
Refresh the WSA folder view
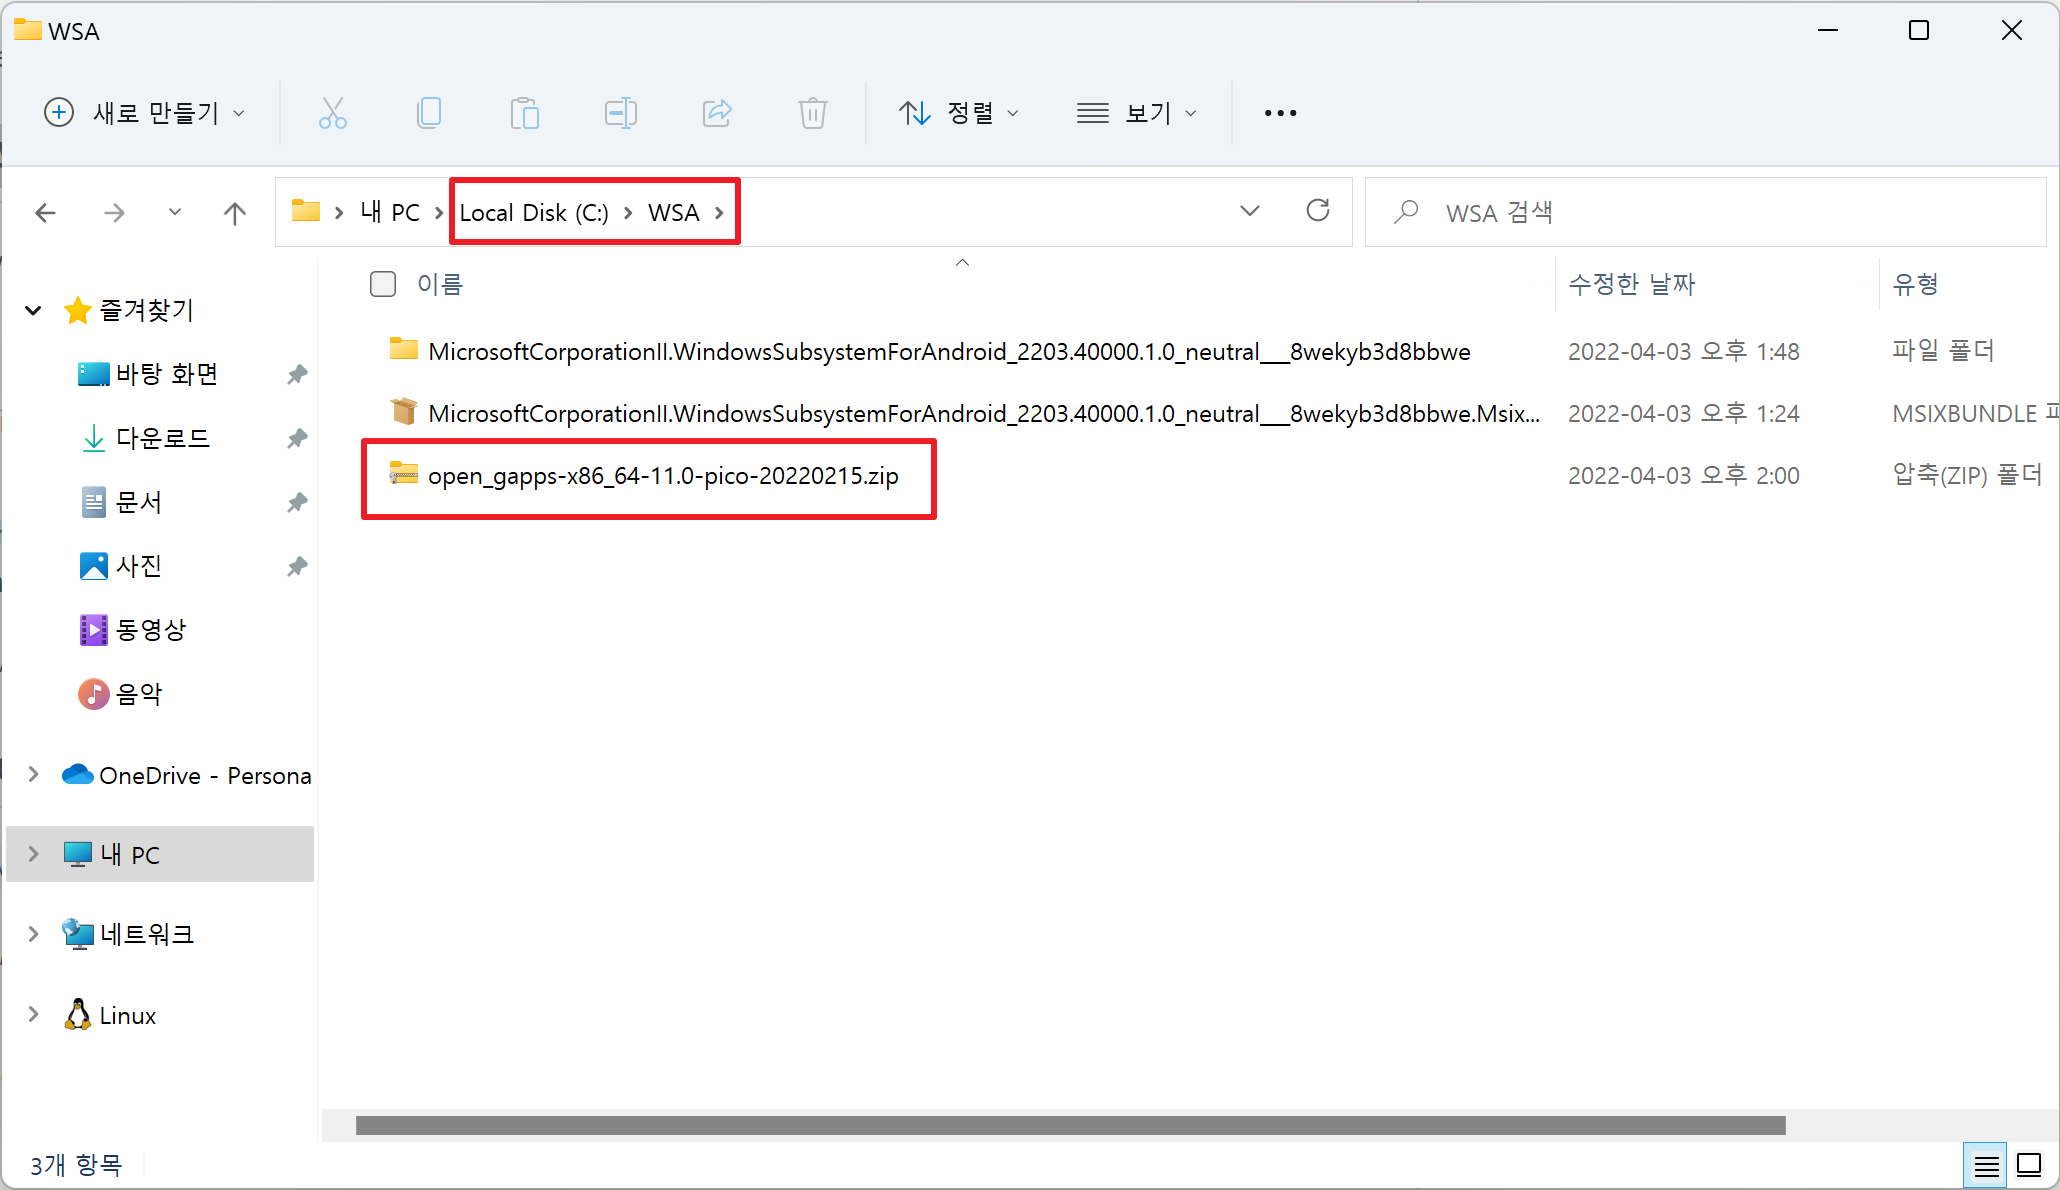(1317, 211)
